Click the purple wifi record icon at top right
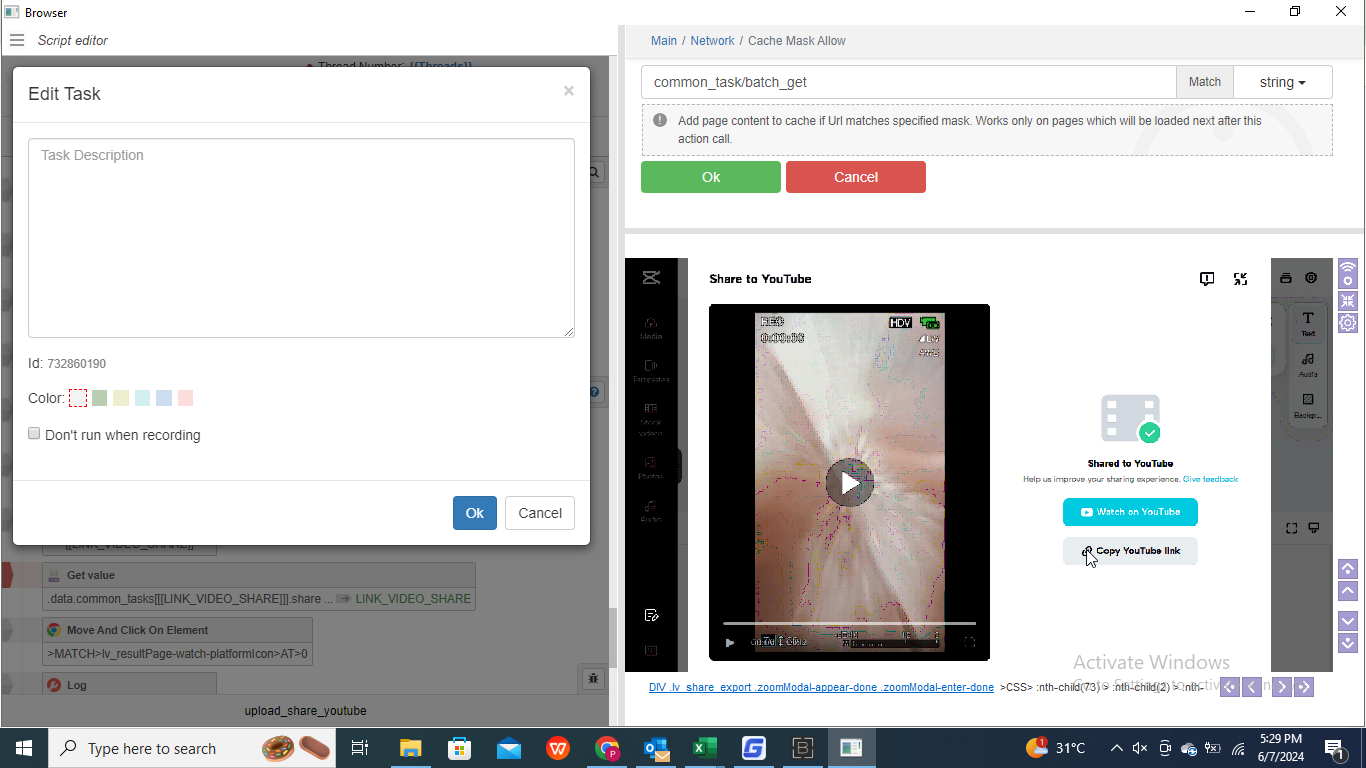This screenshot has height=768, width=1366. [x=1347, y=271]
